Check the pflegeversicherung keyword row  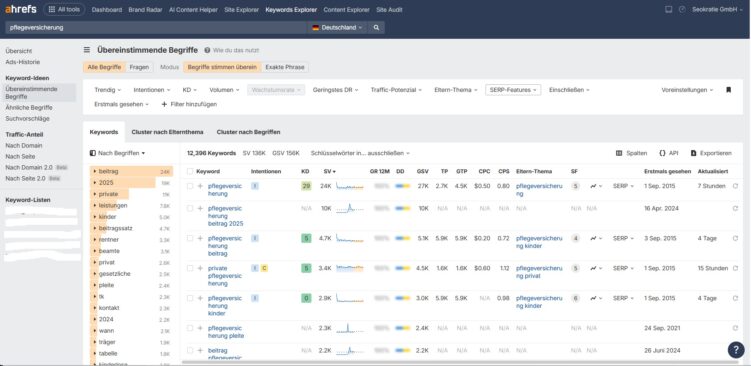[x=190, y=186]
